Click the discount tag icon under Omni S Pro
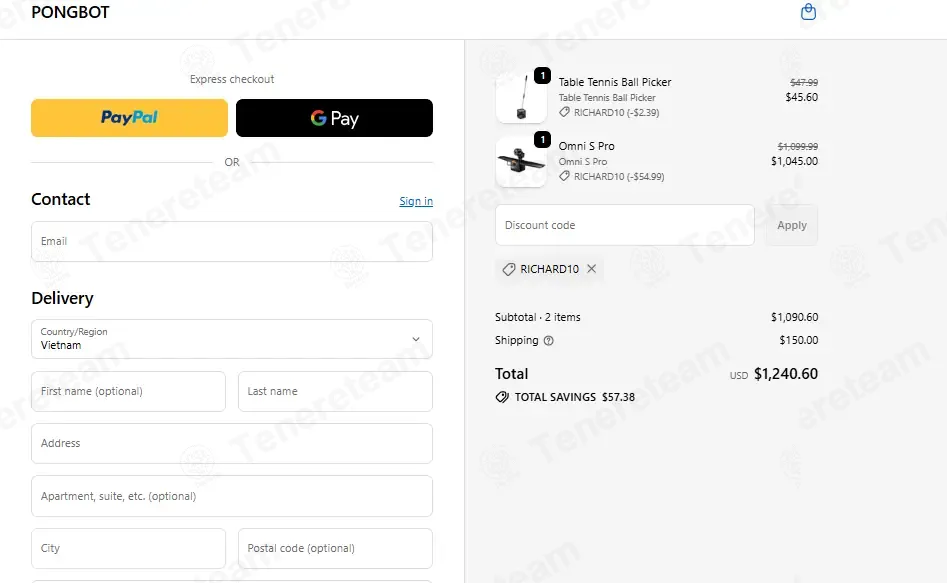This screenshot has height=583, width=947. [x=564, y=176]
